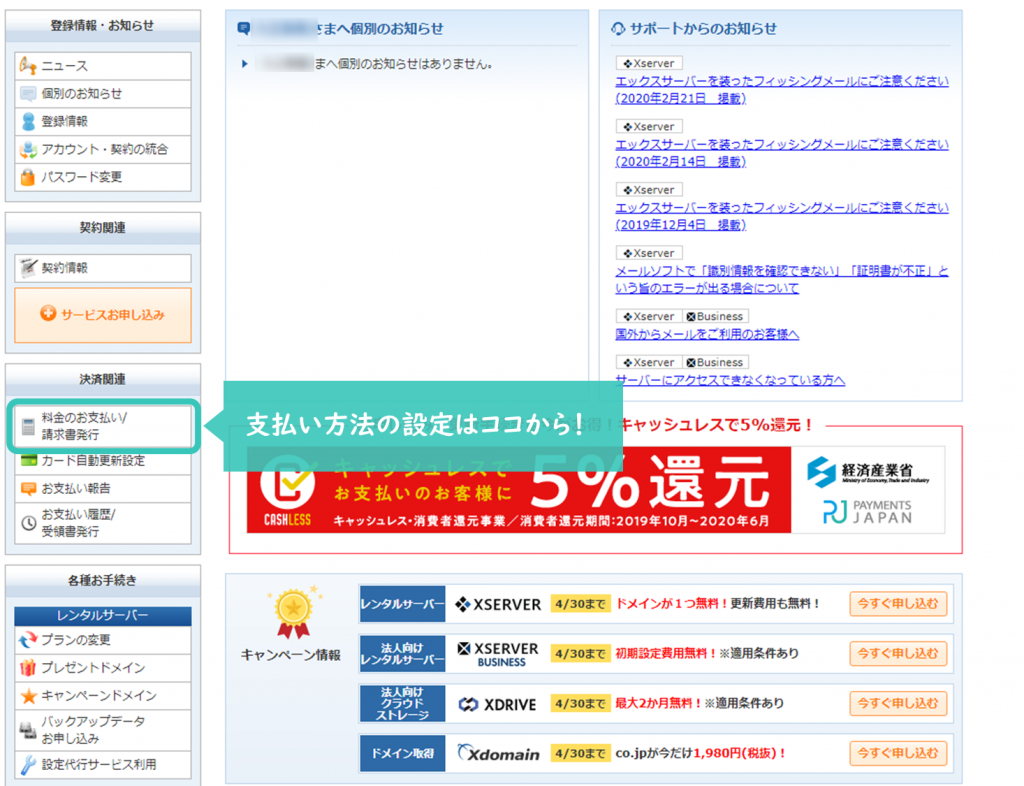This screenshot has height=786, width=1024.
Task: Click the 経済産業省 logo on the banner
Action: pos(868,472)
